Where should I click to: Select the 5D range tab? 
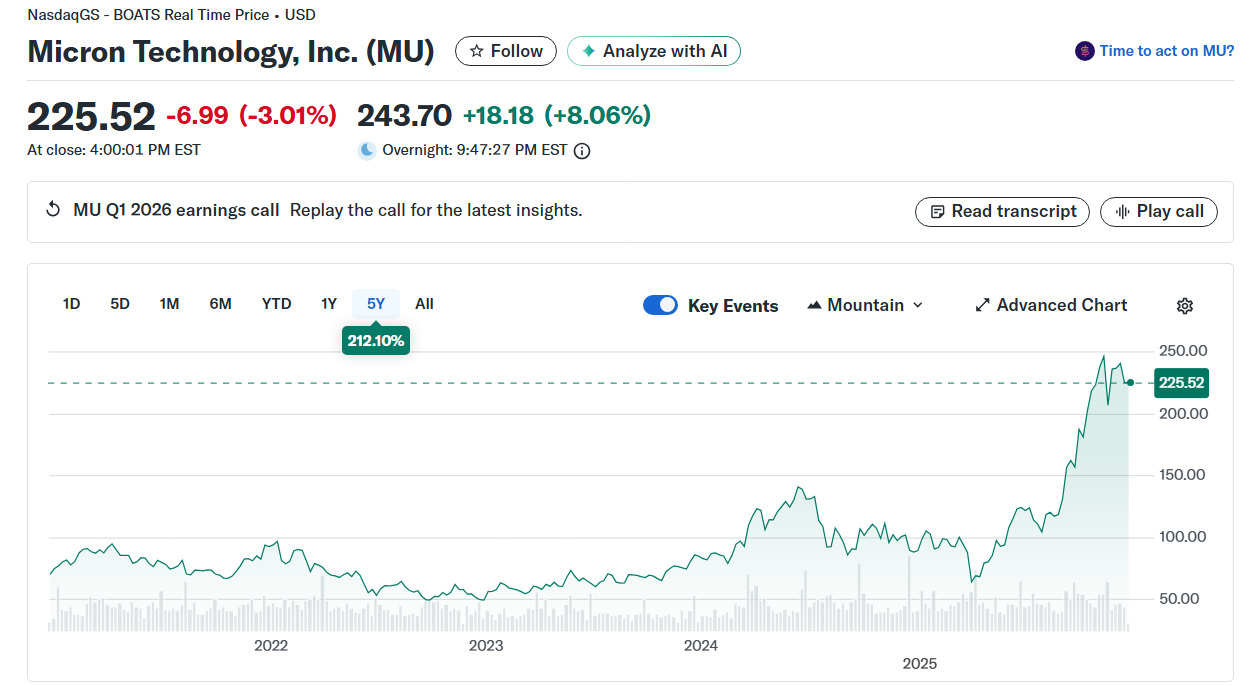coord(120,304)
